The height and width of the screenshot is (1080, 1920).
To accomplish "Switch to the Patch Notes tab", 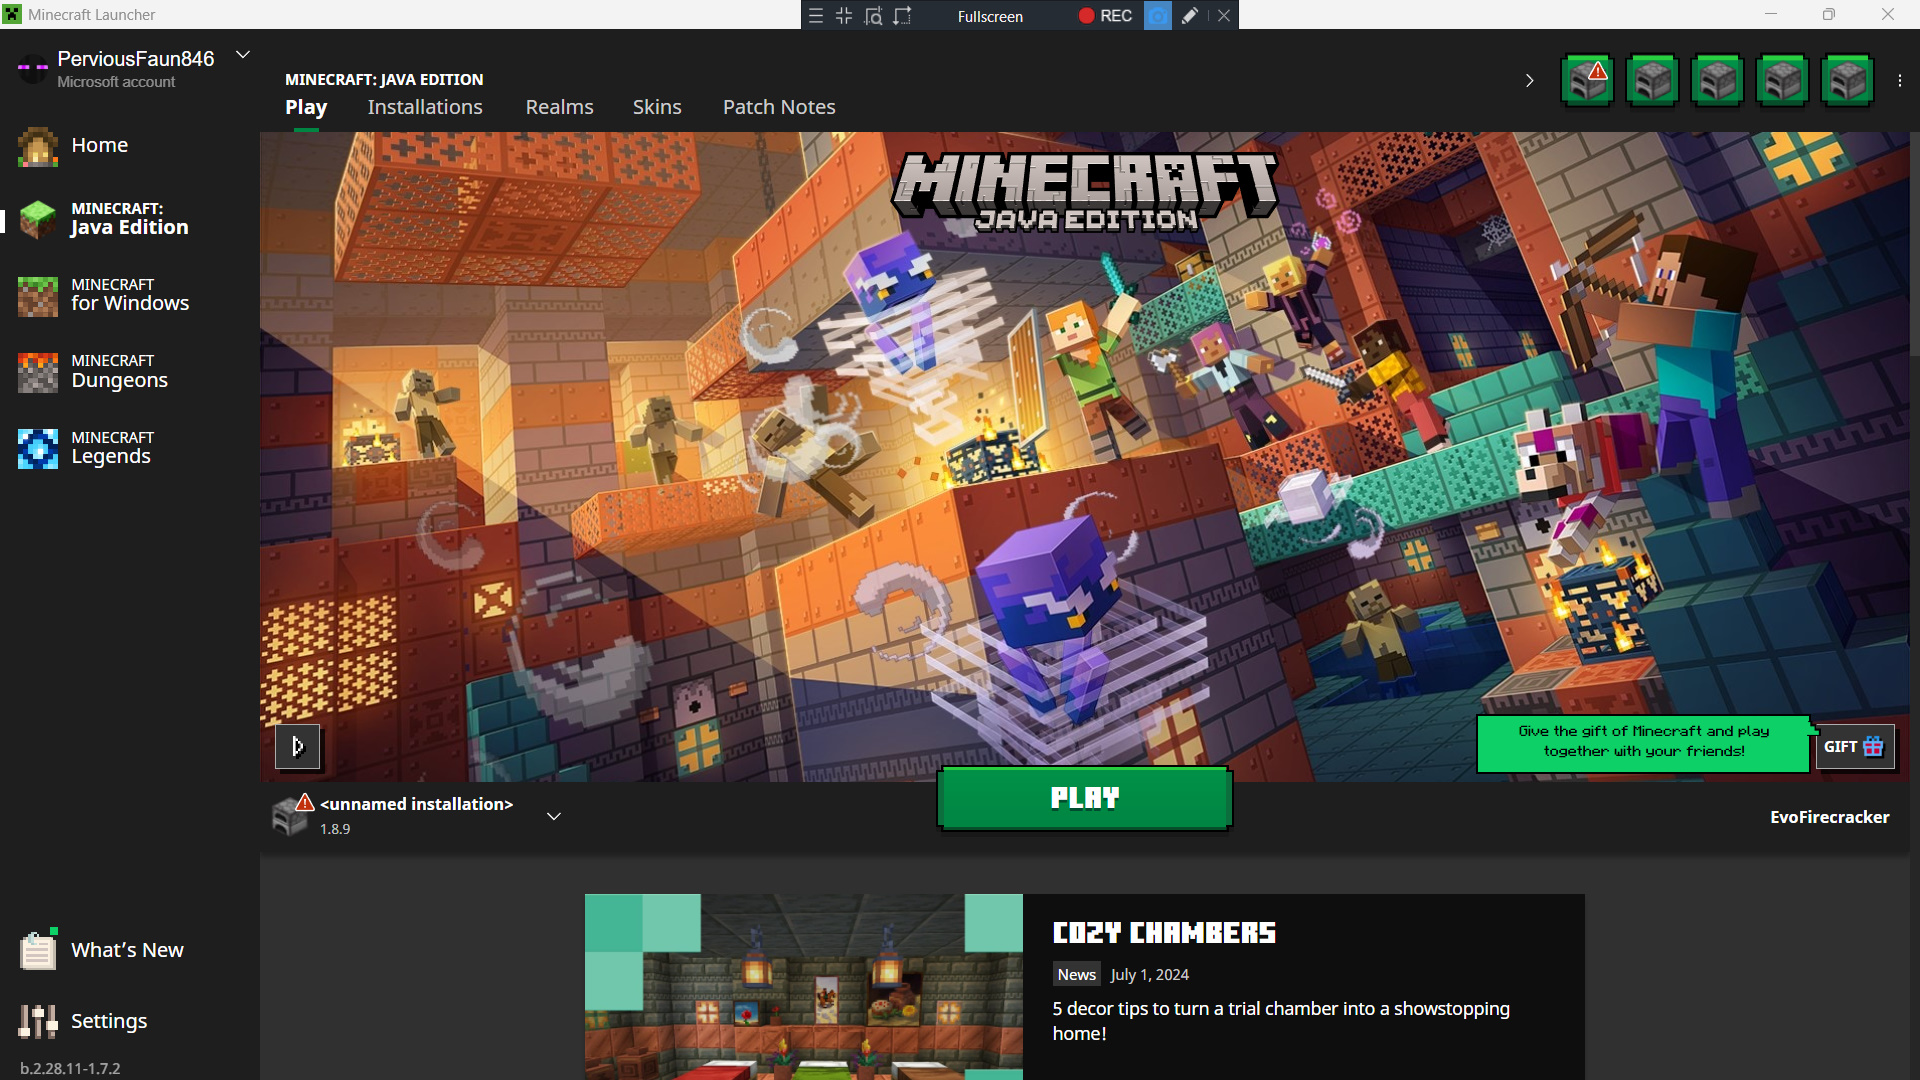I will [x=778, y=107].
